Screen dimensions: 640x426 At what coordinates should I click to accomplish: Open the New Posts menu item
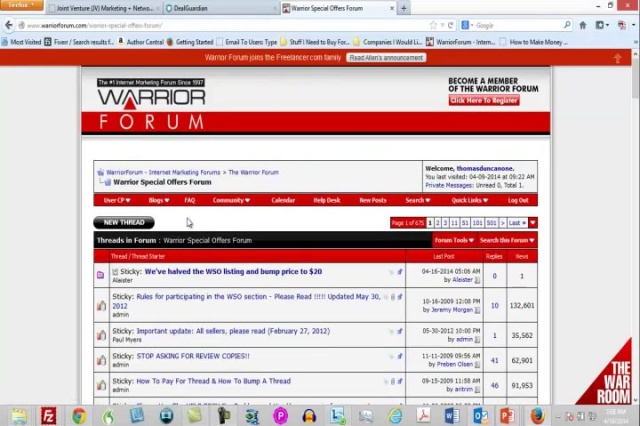pyautogui.click(x=373, y=200)
